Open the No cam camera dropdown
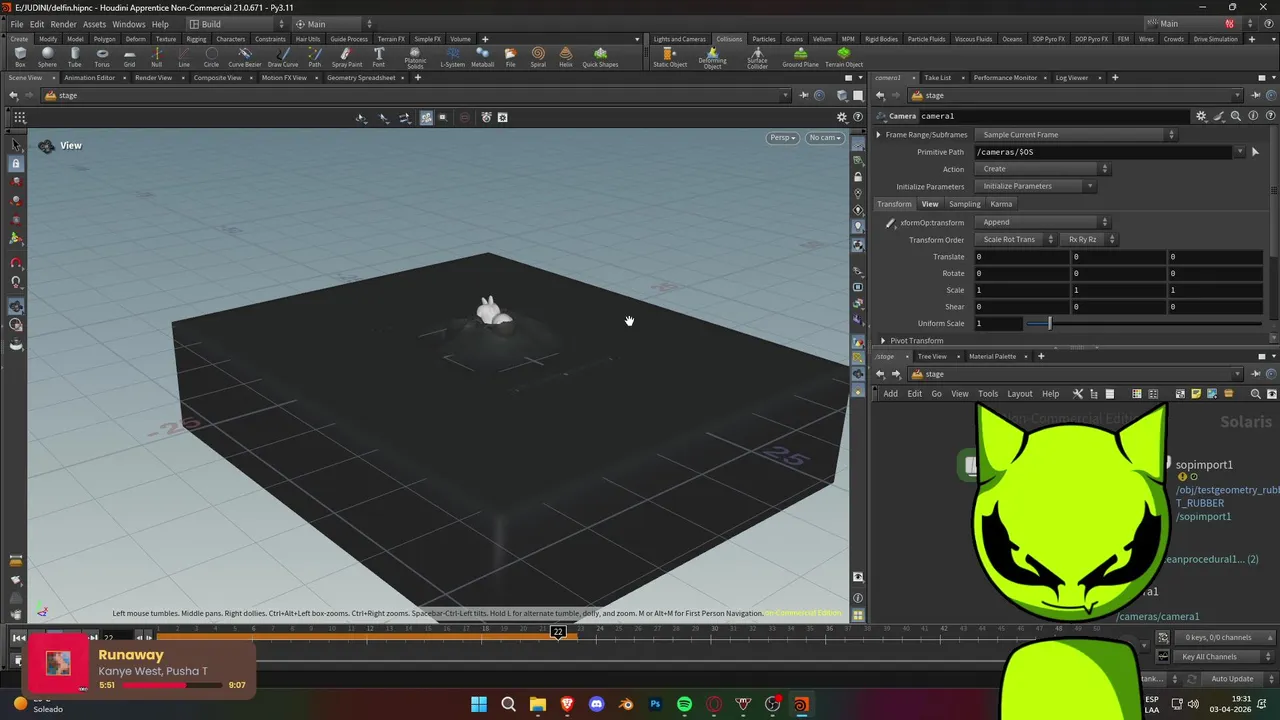1280x720 pixels. click(825, 137)
